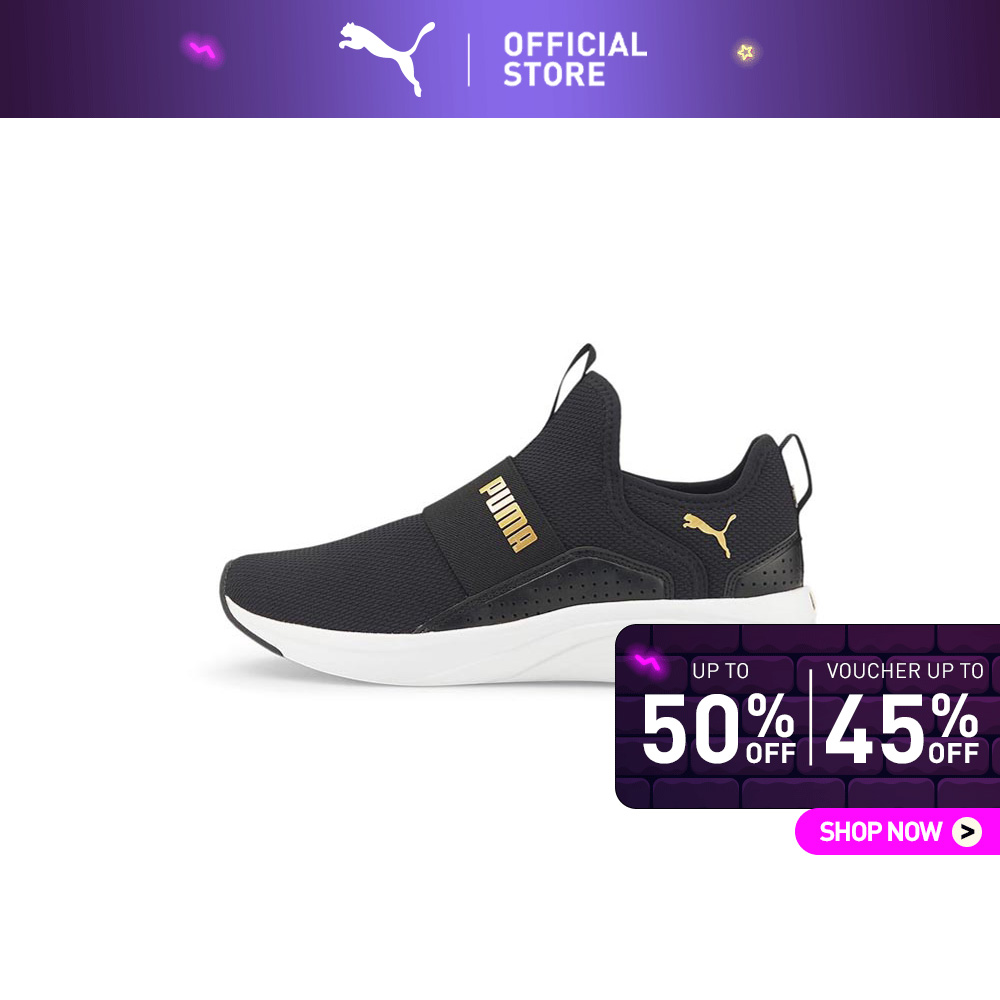Click the heel pull loop of the shoe
The height and width of the screenshot is (1000, 1000).
click(798, 471)
